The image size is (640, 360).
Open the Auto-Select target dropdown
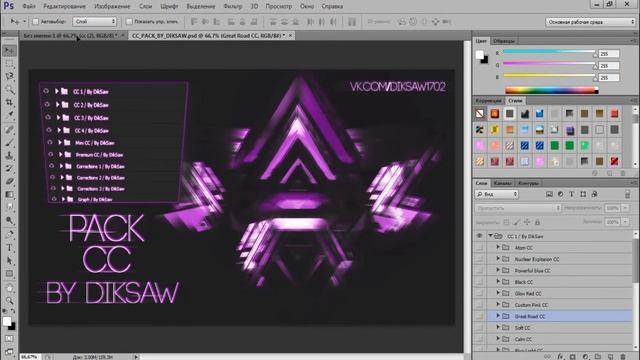pyautogui.click(x=95, y=21)
